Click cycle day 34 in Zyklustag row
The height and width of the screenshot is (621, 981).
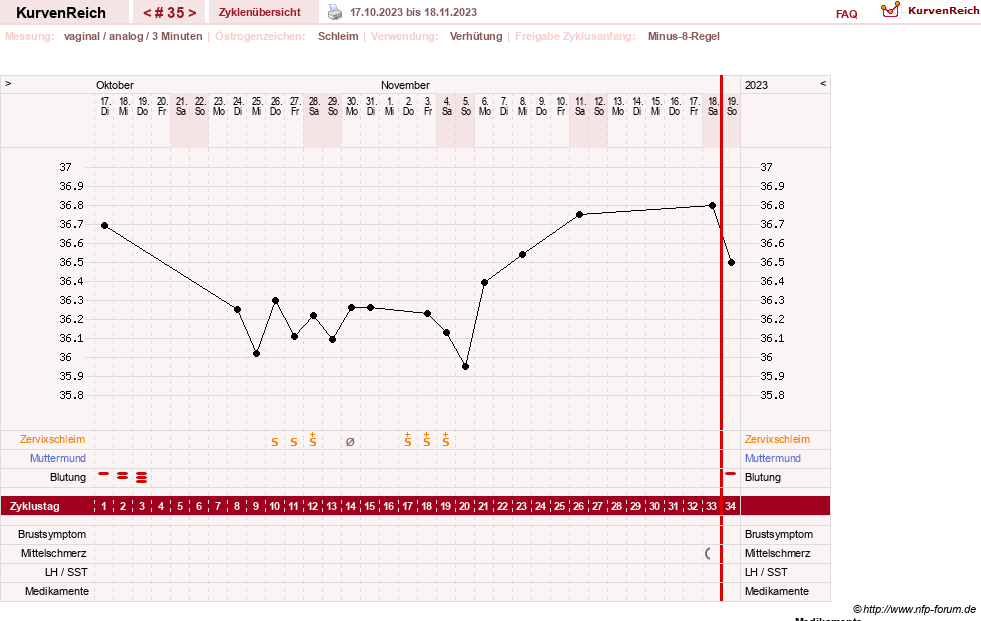(730, 506)
